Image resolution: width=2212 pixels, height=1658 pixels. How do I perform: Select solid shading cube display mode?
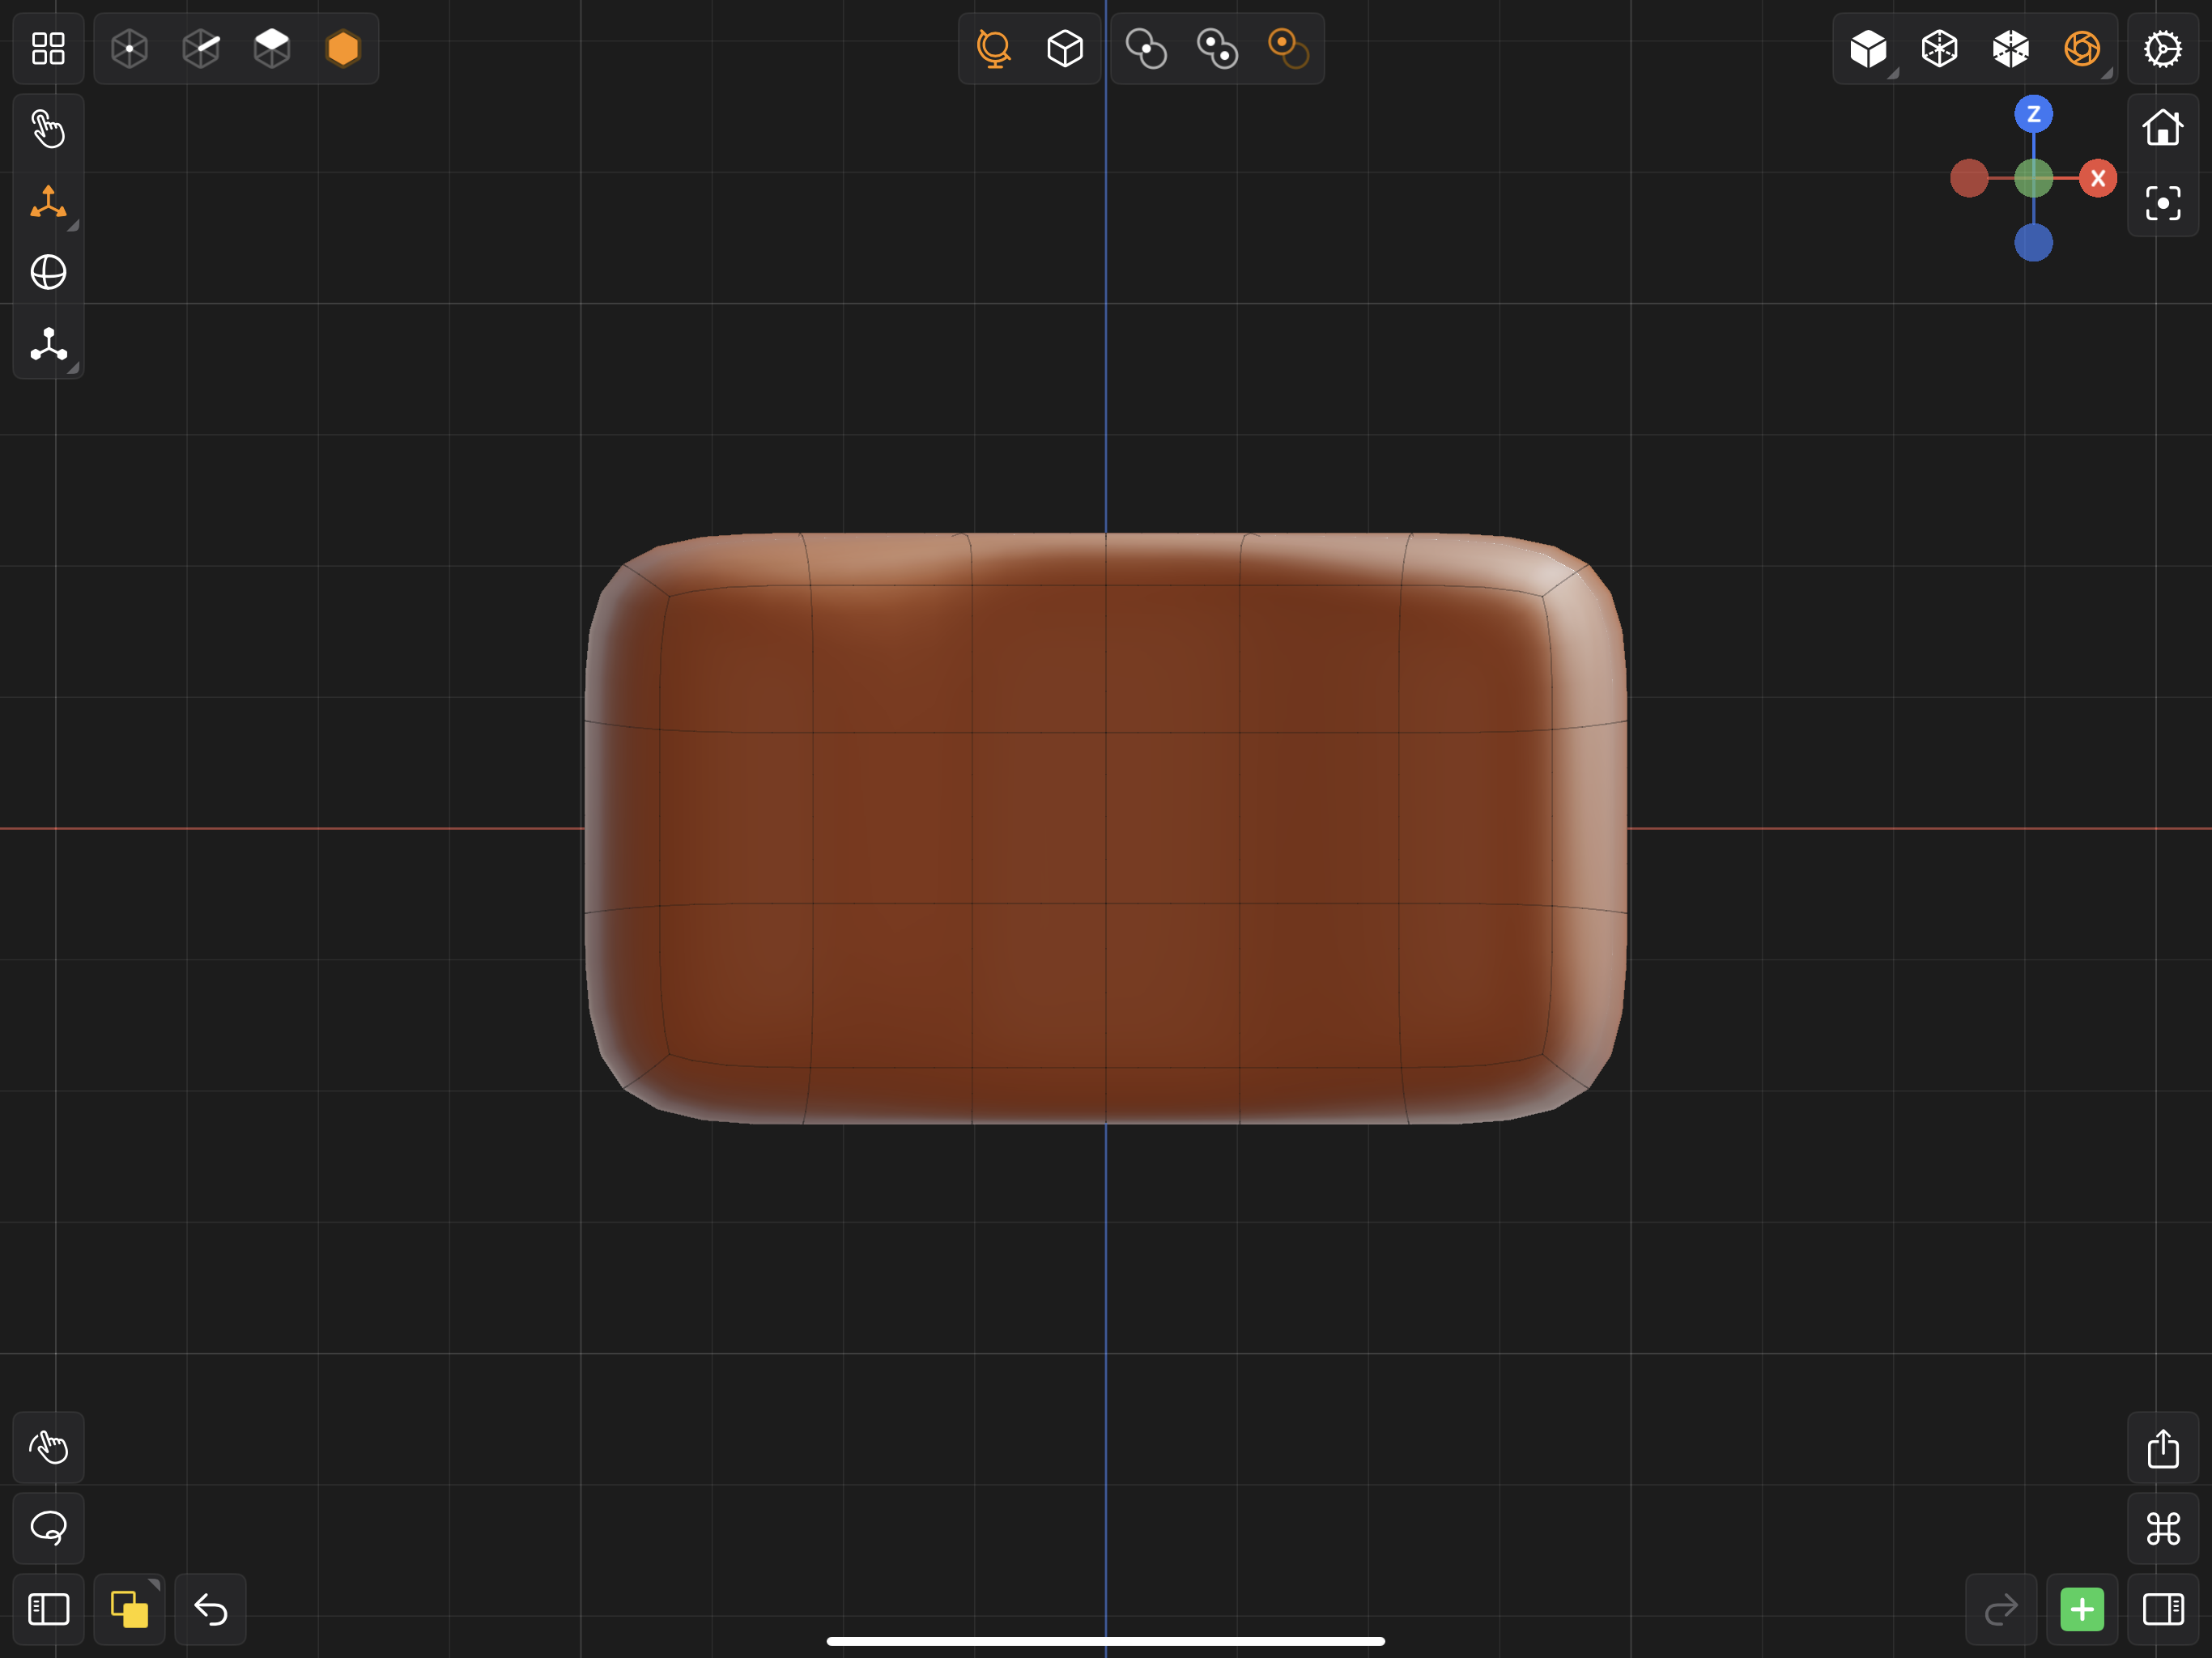click(x=1868, y=48)
